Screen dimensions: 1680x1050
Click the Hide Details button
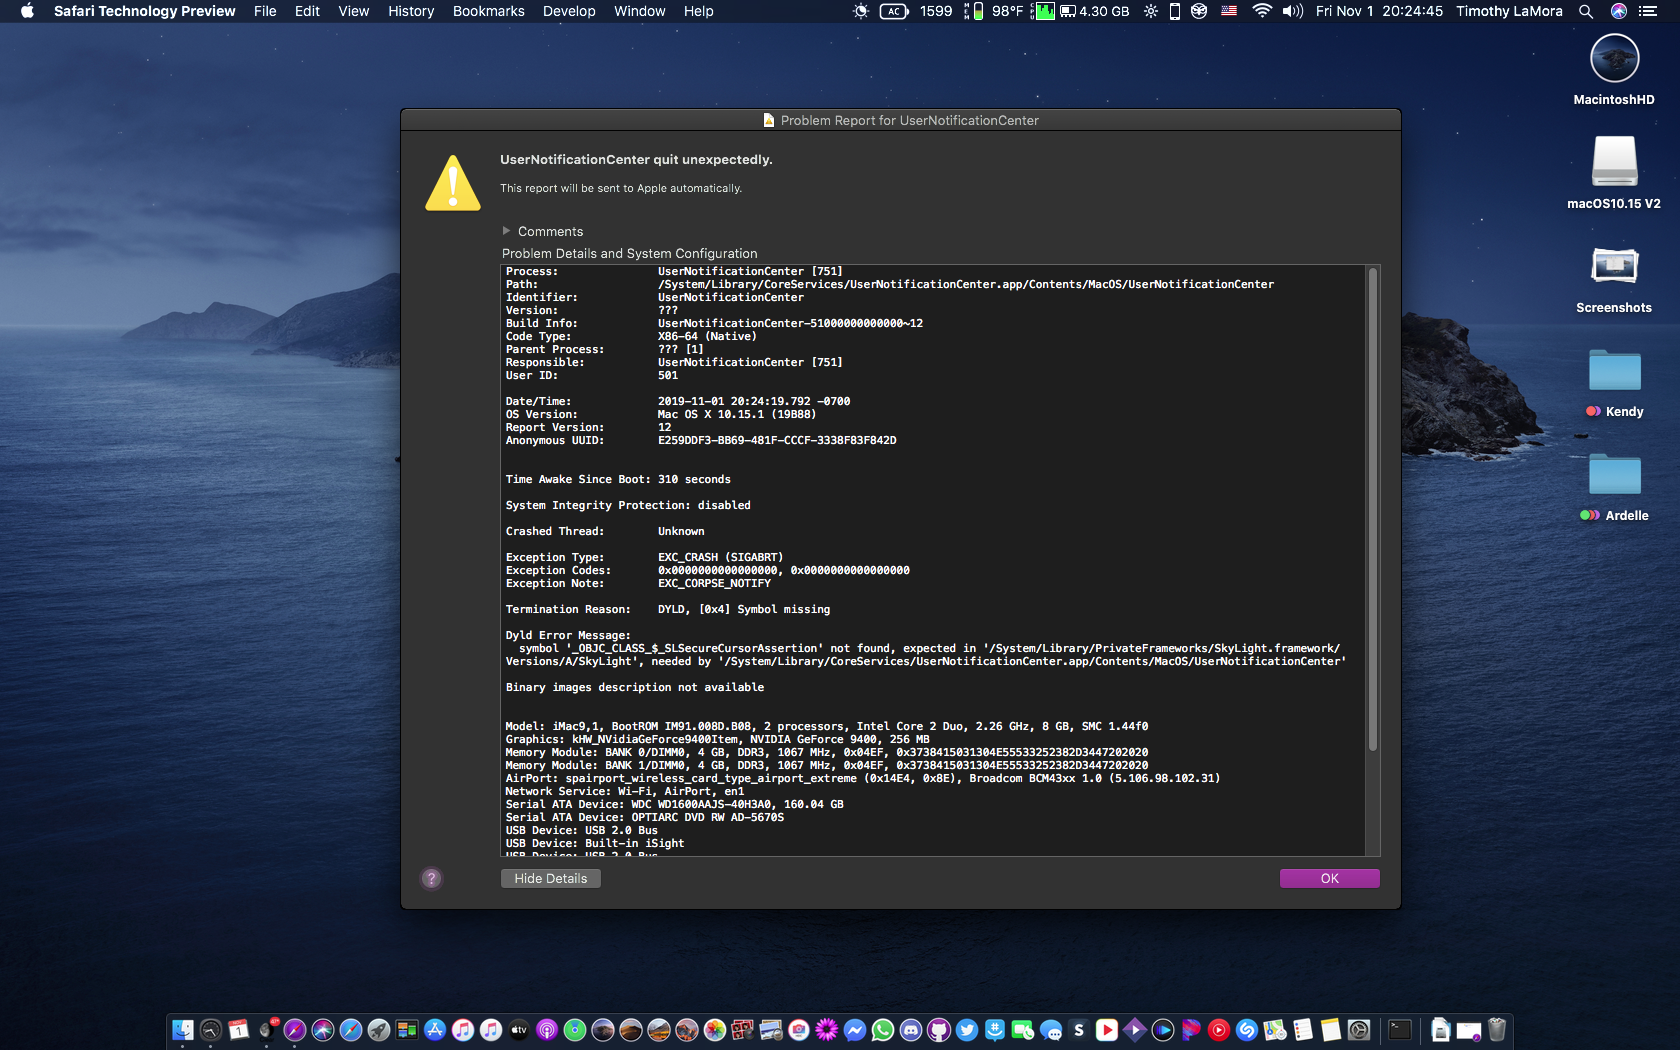tap(551, 878)
